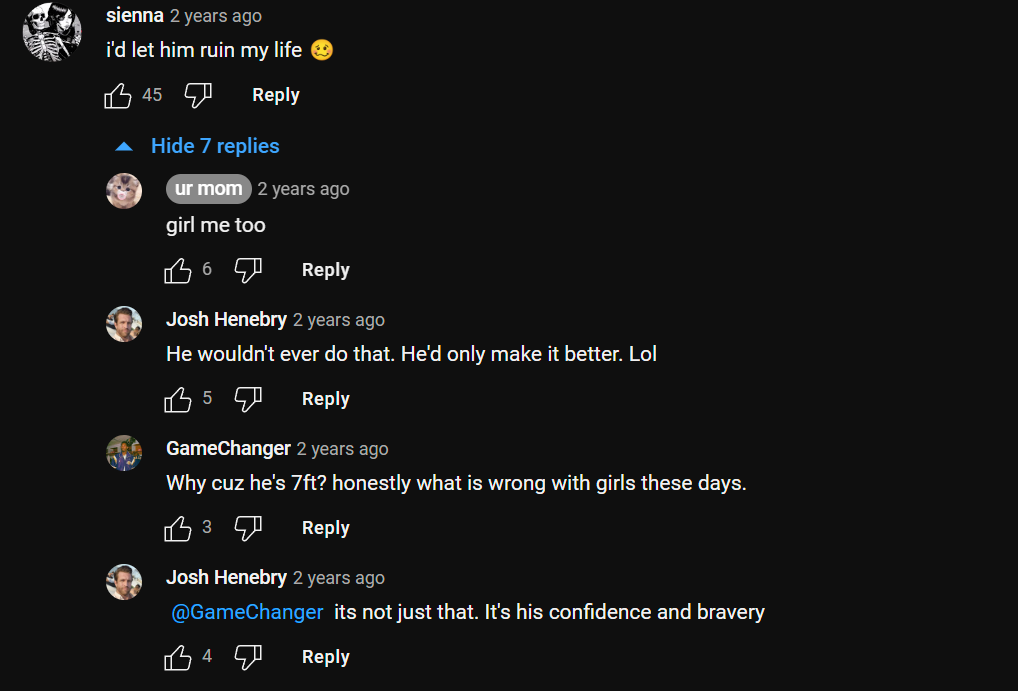Open ur mom's cat avatar
Image resolution: width=1018 pixels, height=691 pixels.
tap(124, 191)
